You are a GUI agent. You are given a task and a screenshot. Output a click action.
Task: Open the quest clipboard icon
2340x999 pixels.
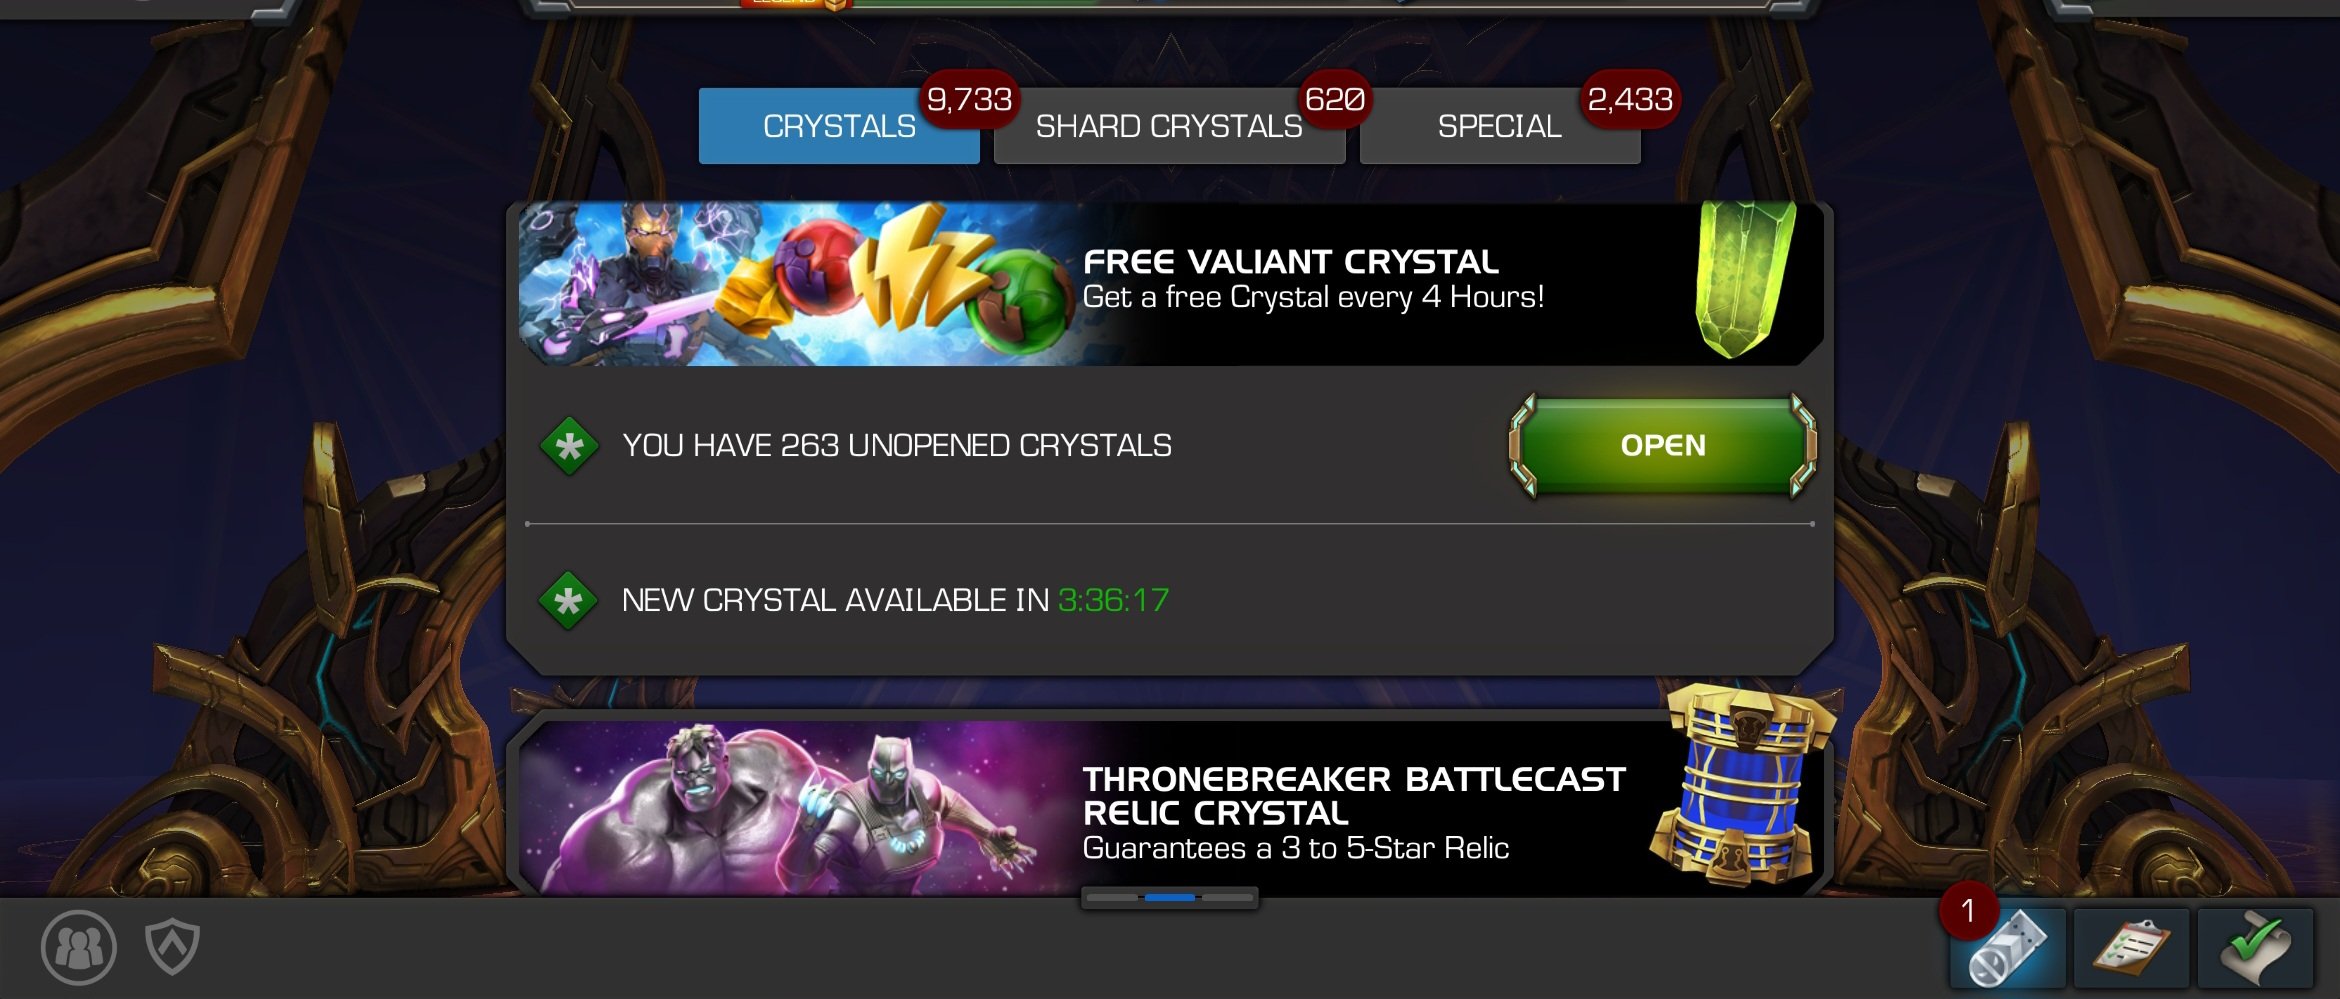pyautogui.click(x=2131, y=948)
